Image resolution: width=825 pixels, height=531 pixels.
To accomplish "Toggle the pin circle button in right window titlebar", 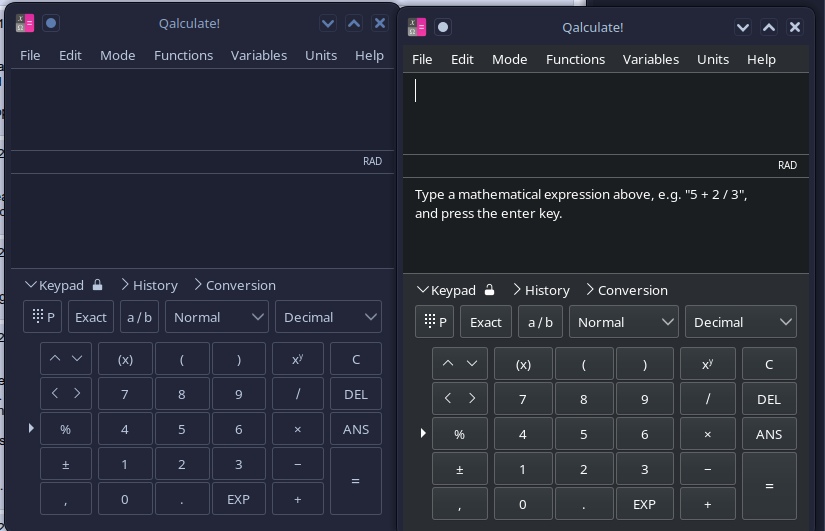I will (x=443, y=27).
